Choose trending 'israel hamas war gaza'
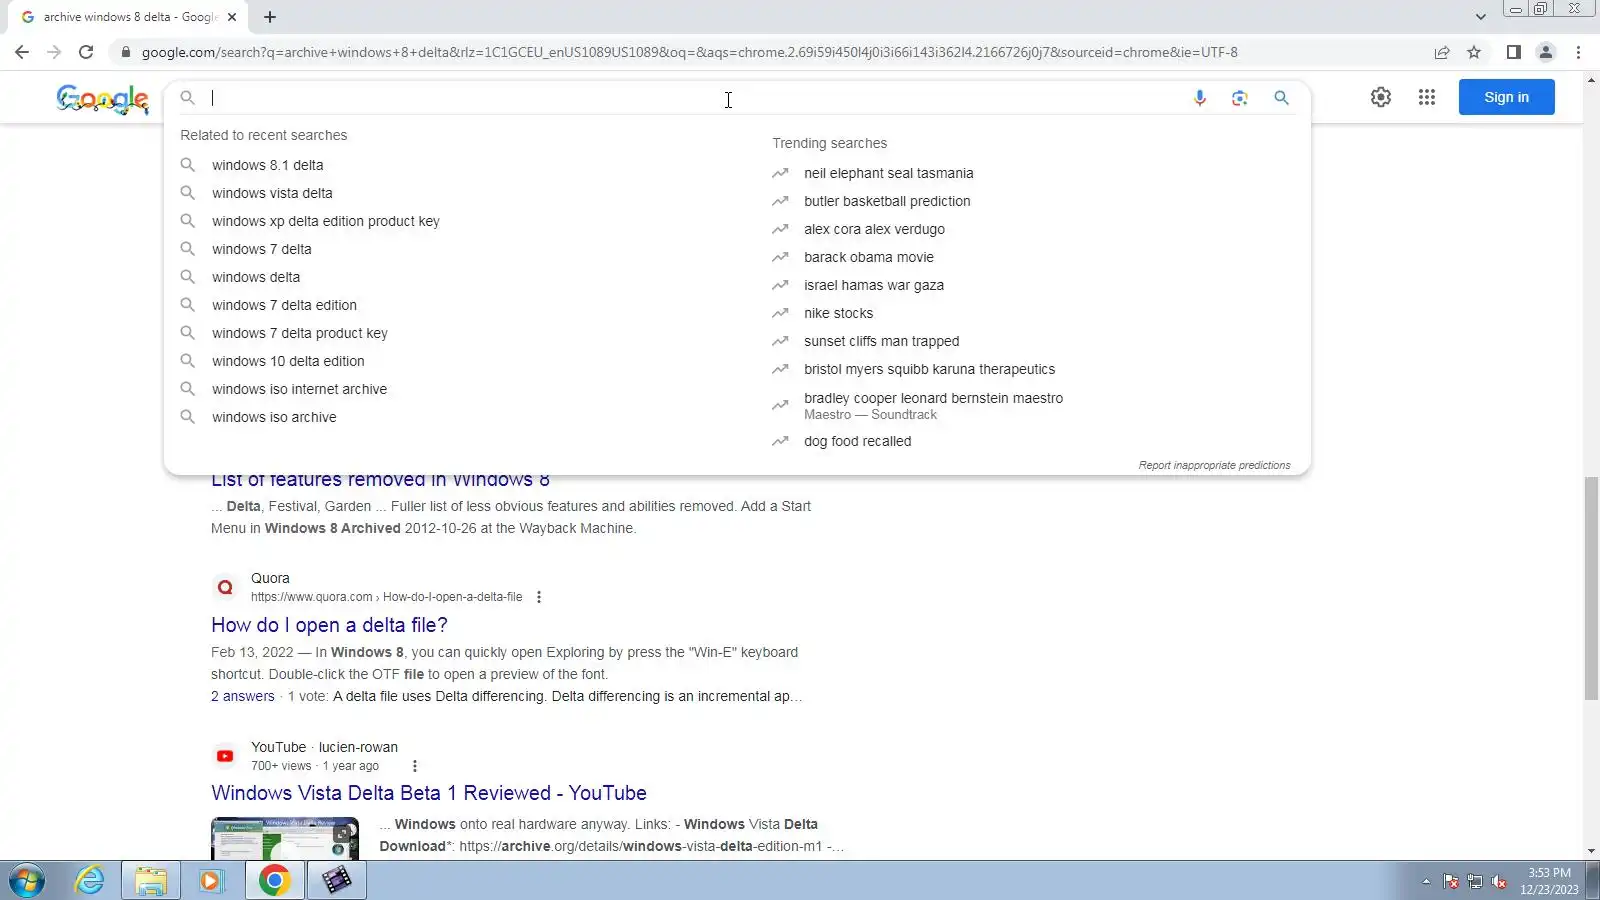The height and width of the screenshot is (900, 1600). [x=874, y=285]
